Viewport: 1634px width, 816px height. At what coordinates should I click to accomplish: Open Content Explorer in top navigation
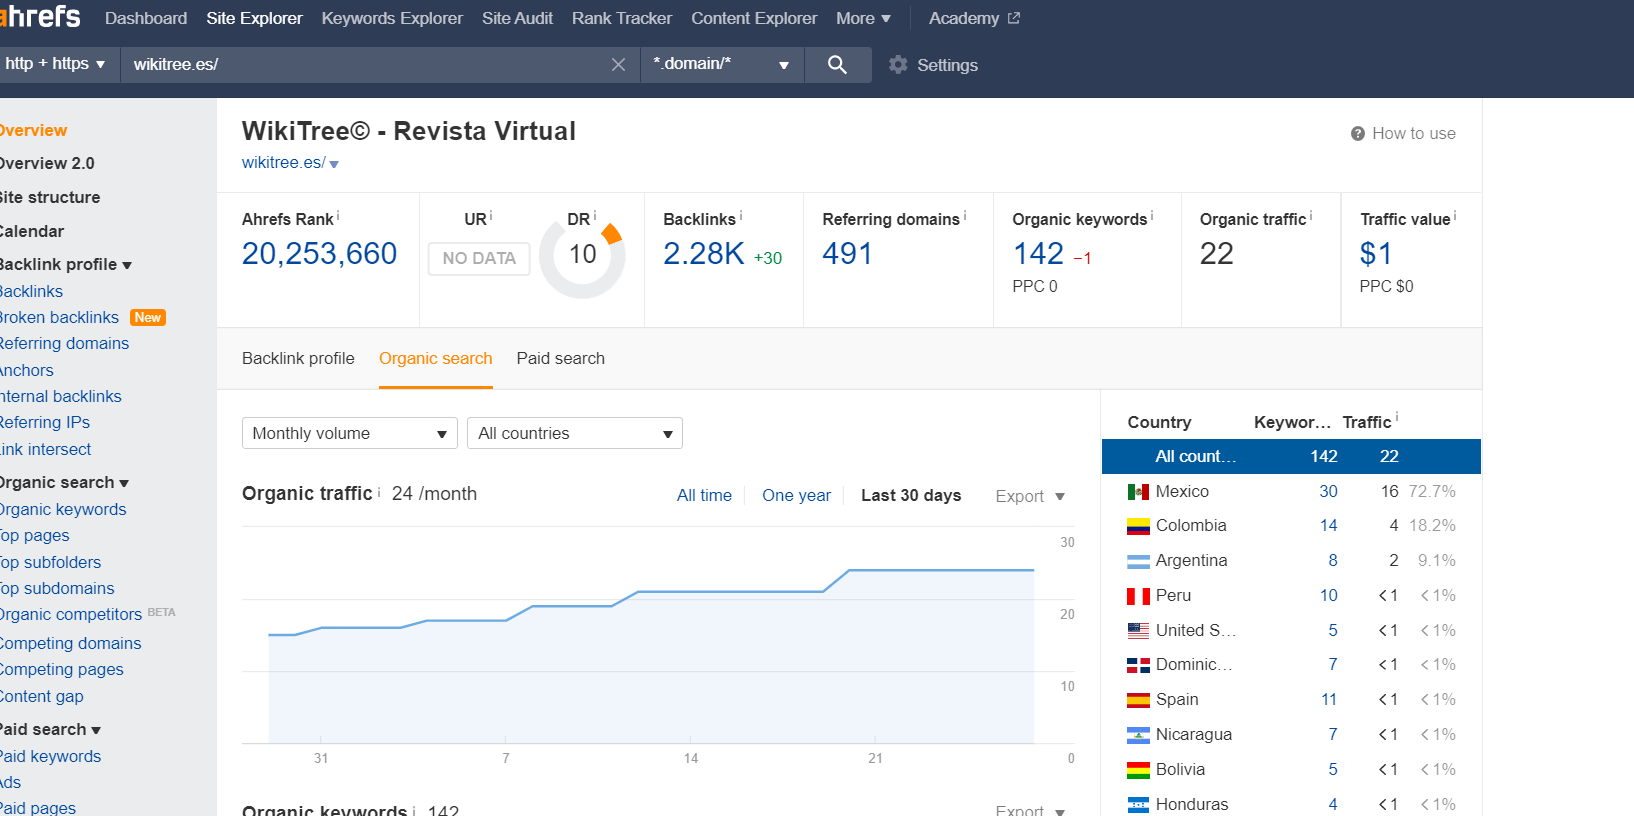[754, 18]
